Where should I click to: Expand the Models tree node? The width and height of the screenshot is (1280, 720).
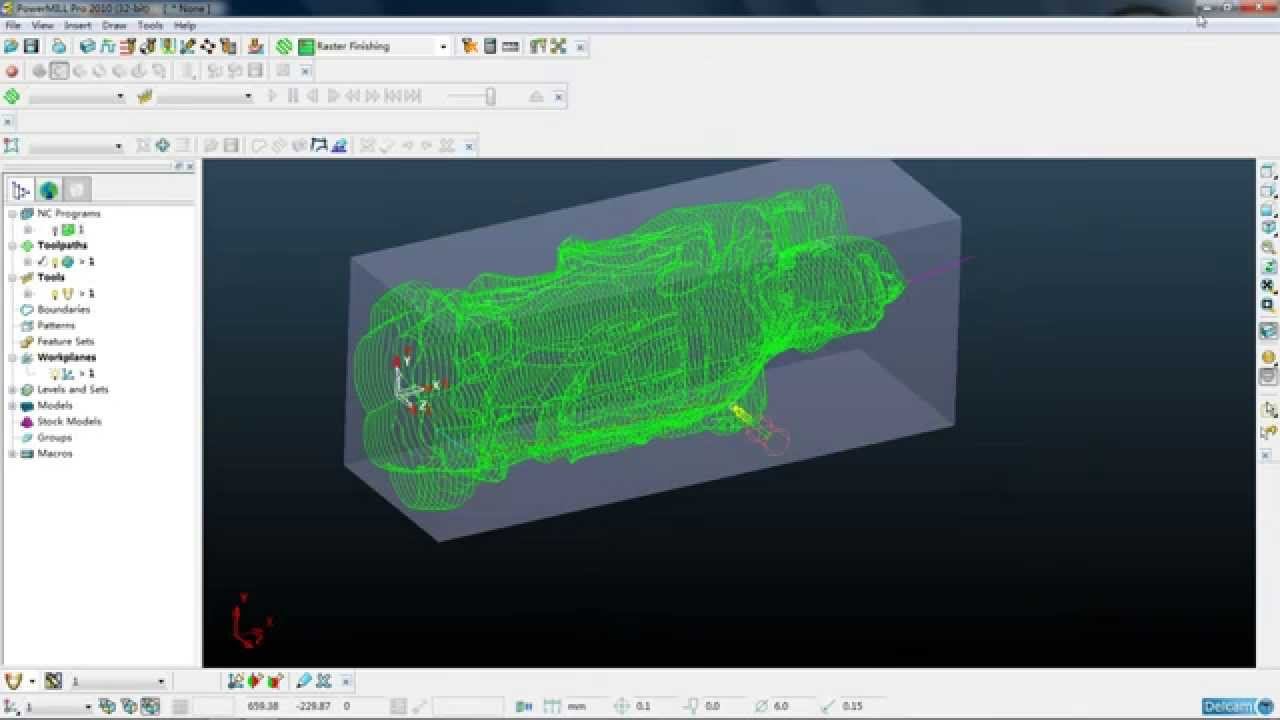pyautogui.click(x=13, y=406)
